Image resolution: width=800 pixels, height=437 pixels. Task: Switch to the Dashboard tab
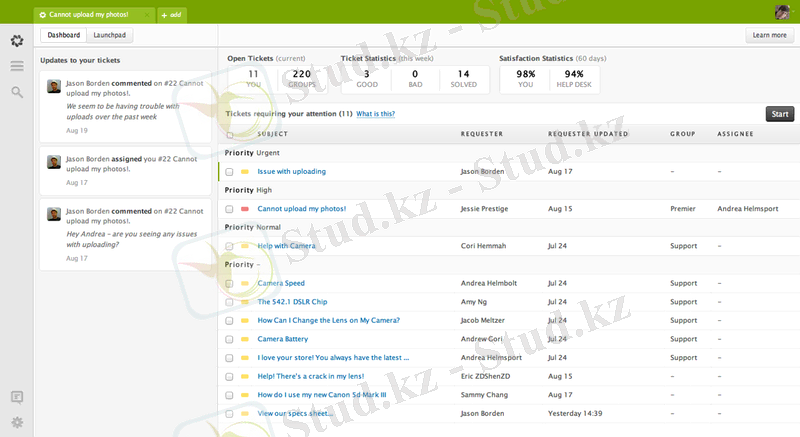[x=64, y=35]
